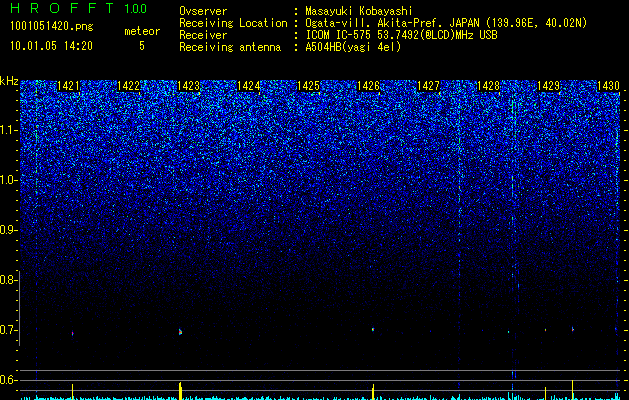Click time marker 1424
This screenshot has height=400, width=629.
click(x=248, y=86)
